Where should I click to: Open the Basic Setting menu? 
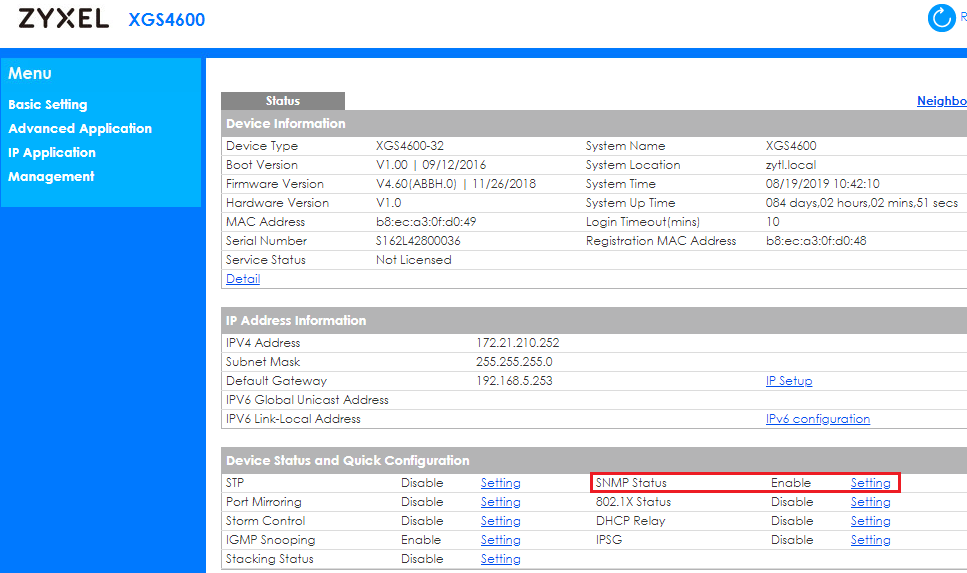coord(48,105)
